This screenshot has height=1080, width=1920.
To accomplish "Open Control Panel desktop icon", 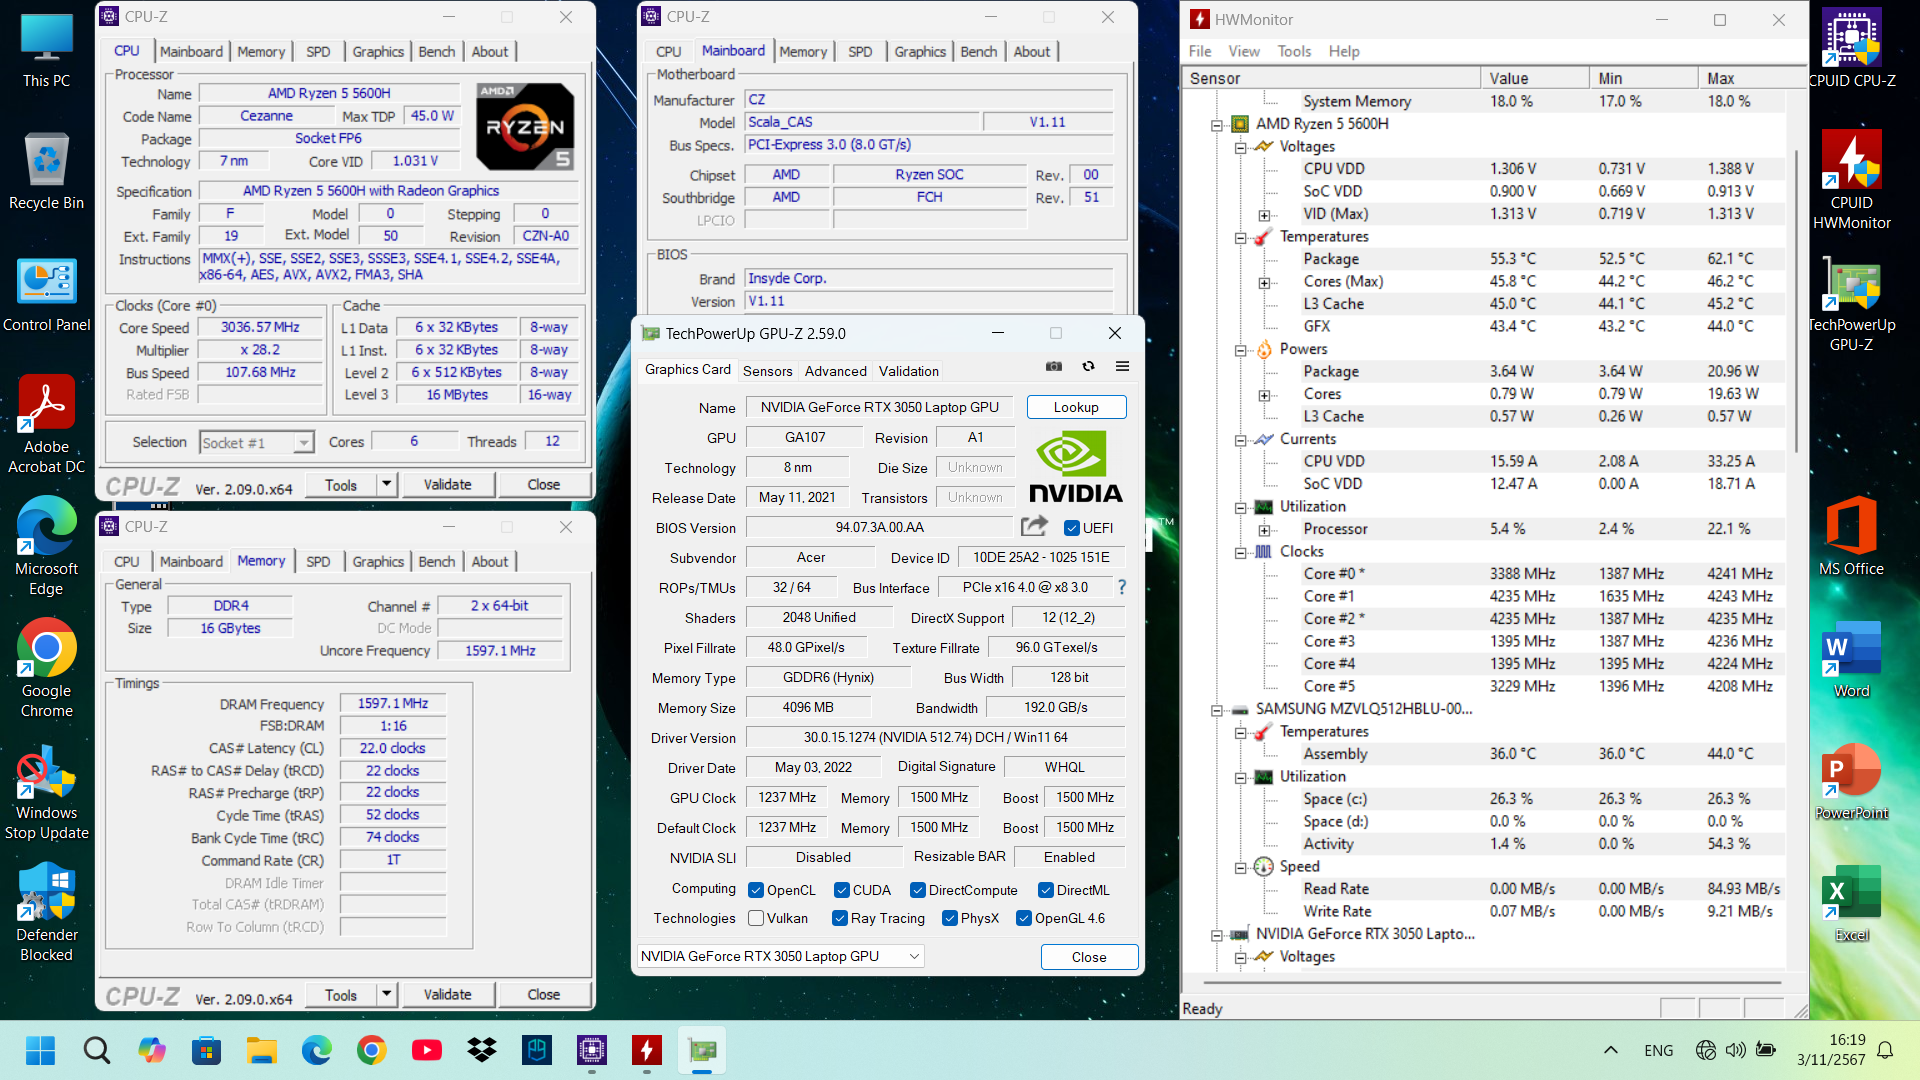I will 47,294.
